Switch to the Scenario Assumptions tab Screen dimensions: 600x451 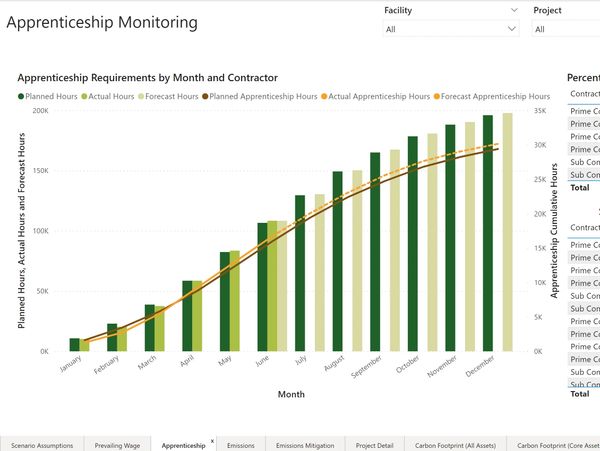coord(40,443)
